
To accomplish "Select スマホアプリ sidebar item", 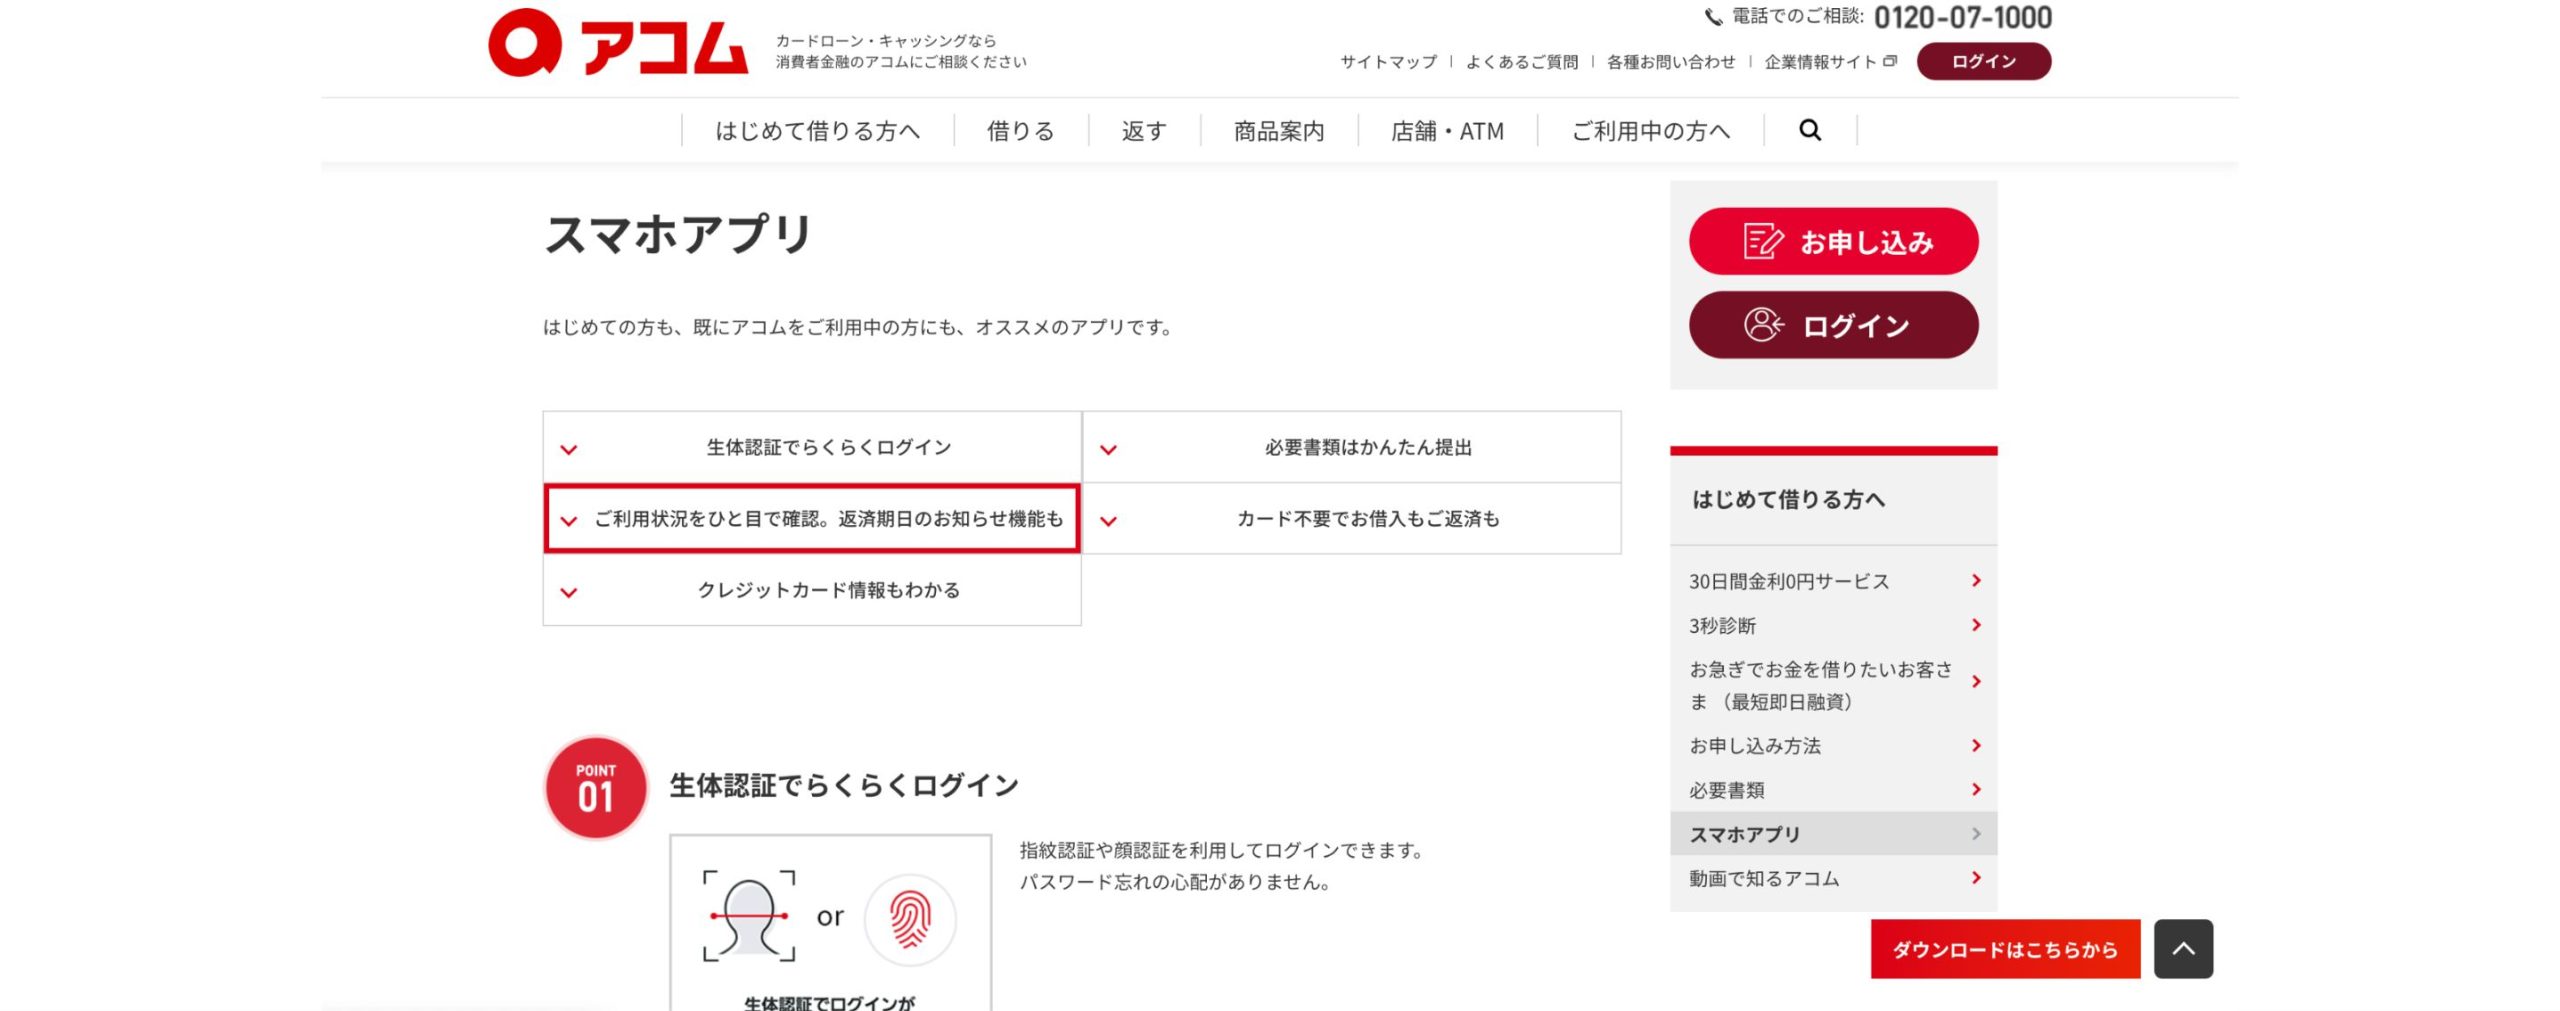I will pos(1833,833).
